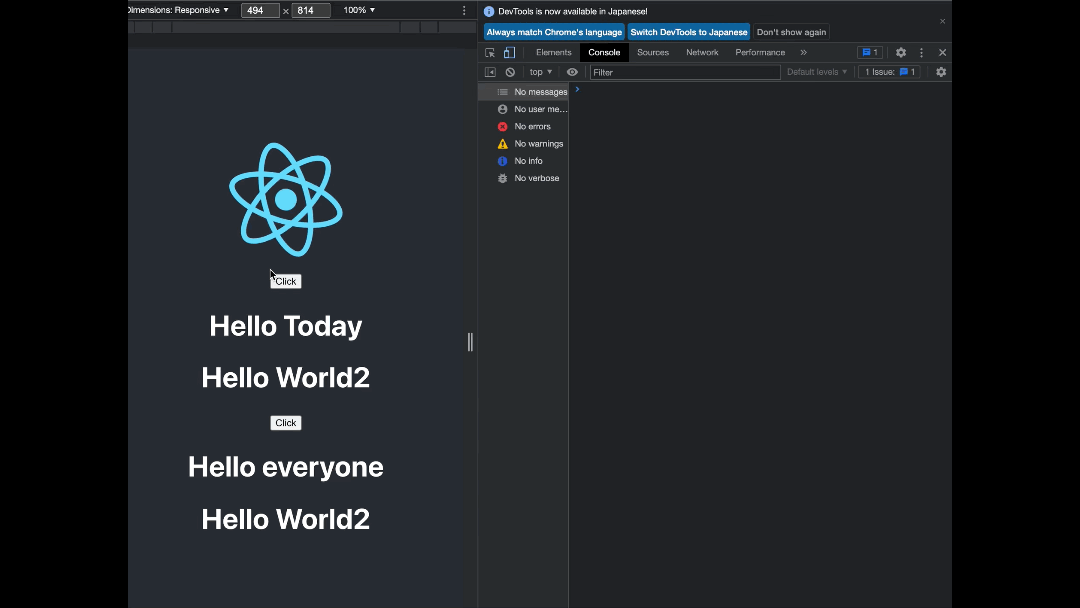The height and width of the screenshot is (608, 1080).
Task: Open the Elements tab
Action: [554, 52]
